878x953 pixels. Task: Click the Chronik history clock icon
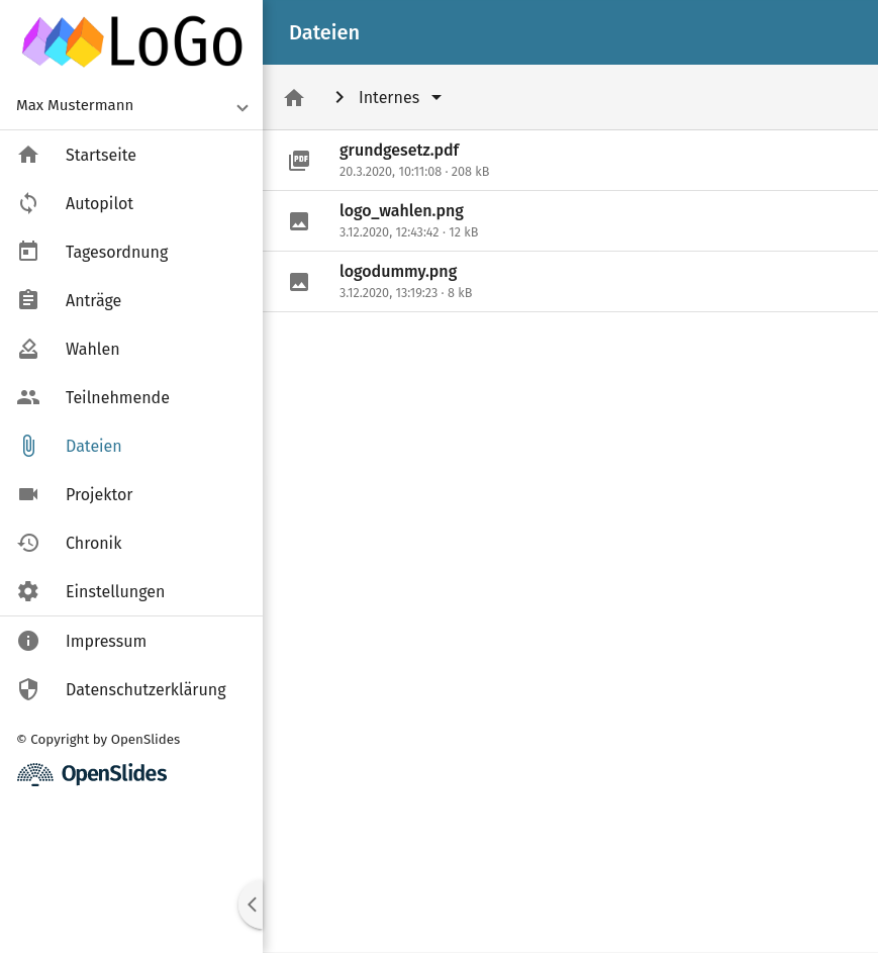(x=28, y=543)
